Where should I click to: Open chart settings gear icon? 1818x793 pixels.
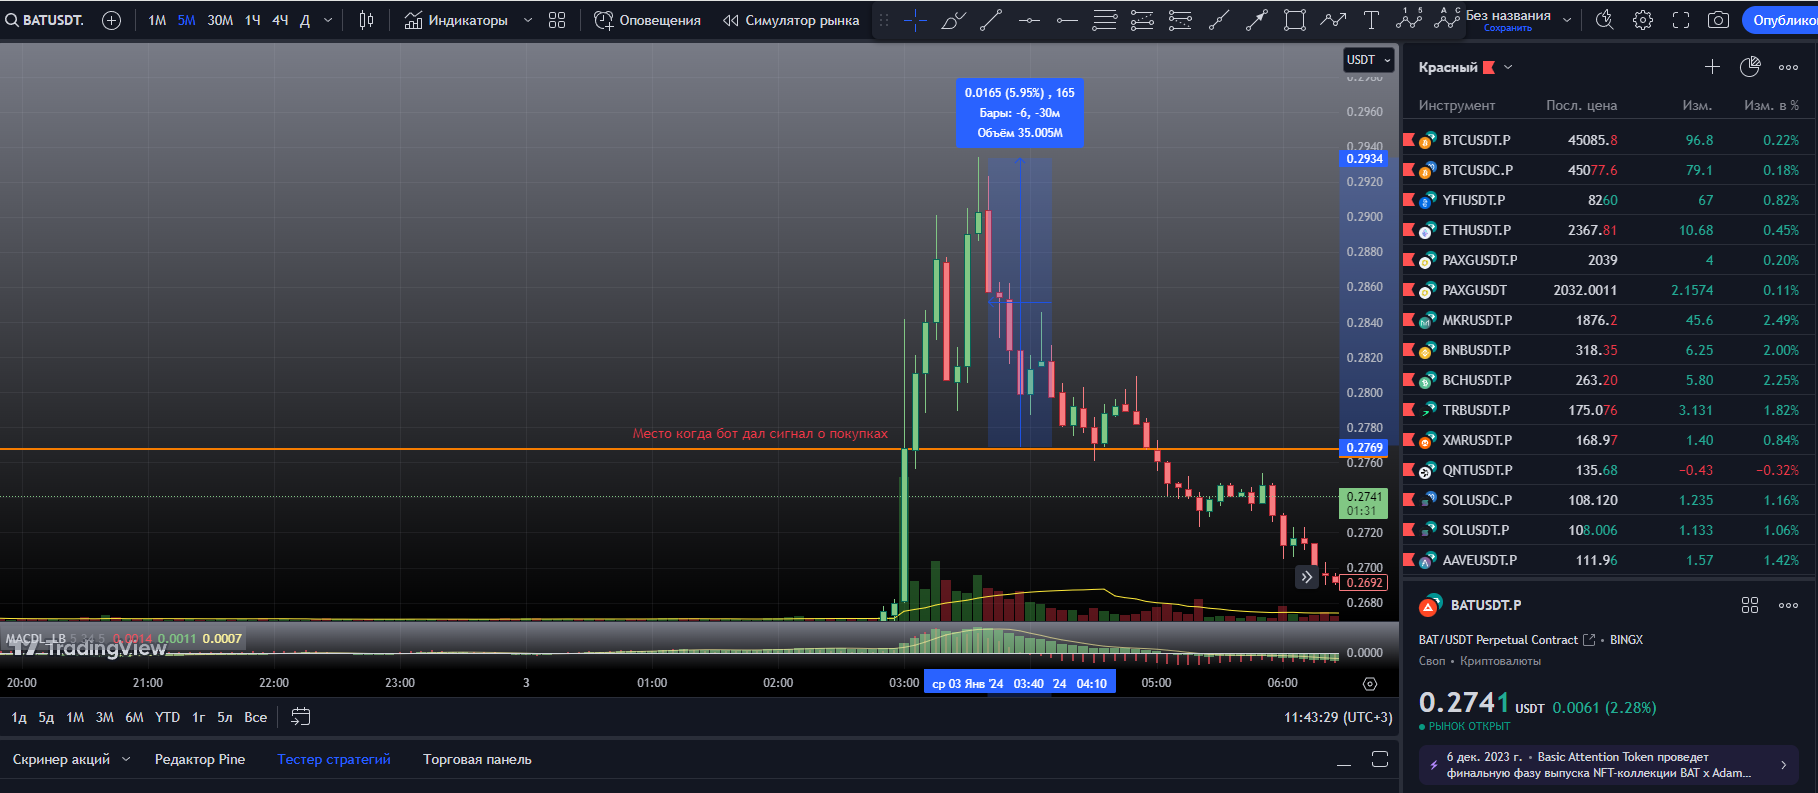tap(1642, 20)
